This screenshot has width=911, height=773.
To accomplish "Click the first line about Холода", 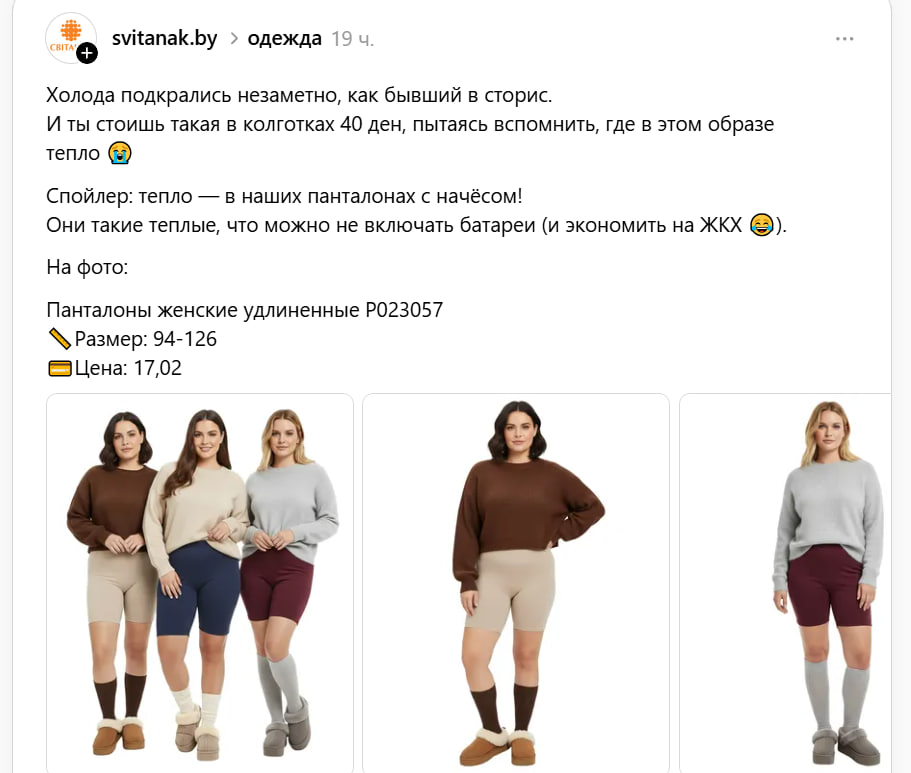I will pos(298,96).
